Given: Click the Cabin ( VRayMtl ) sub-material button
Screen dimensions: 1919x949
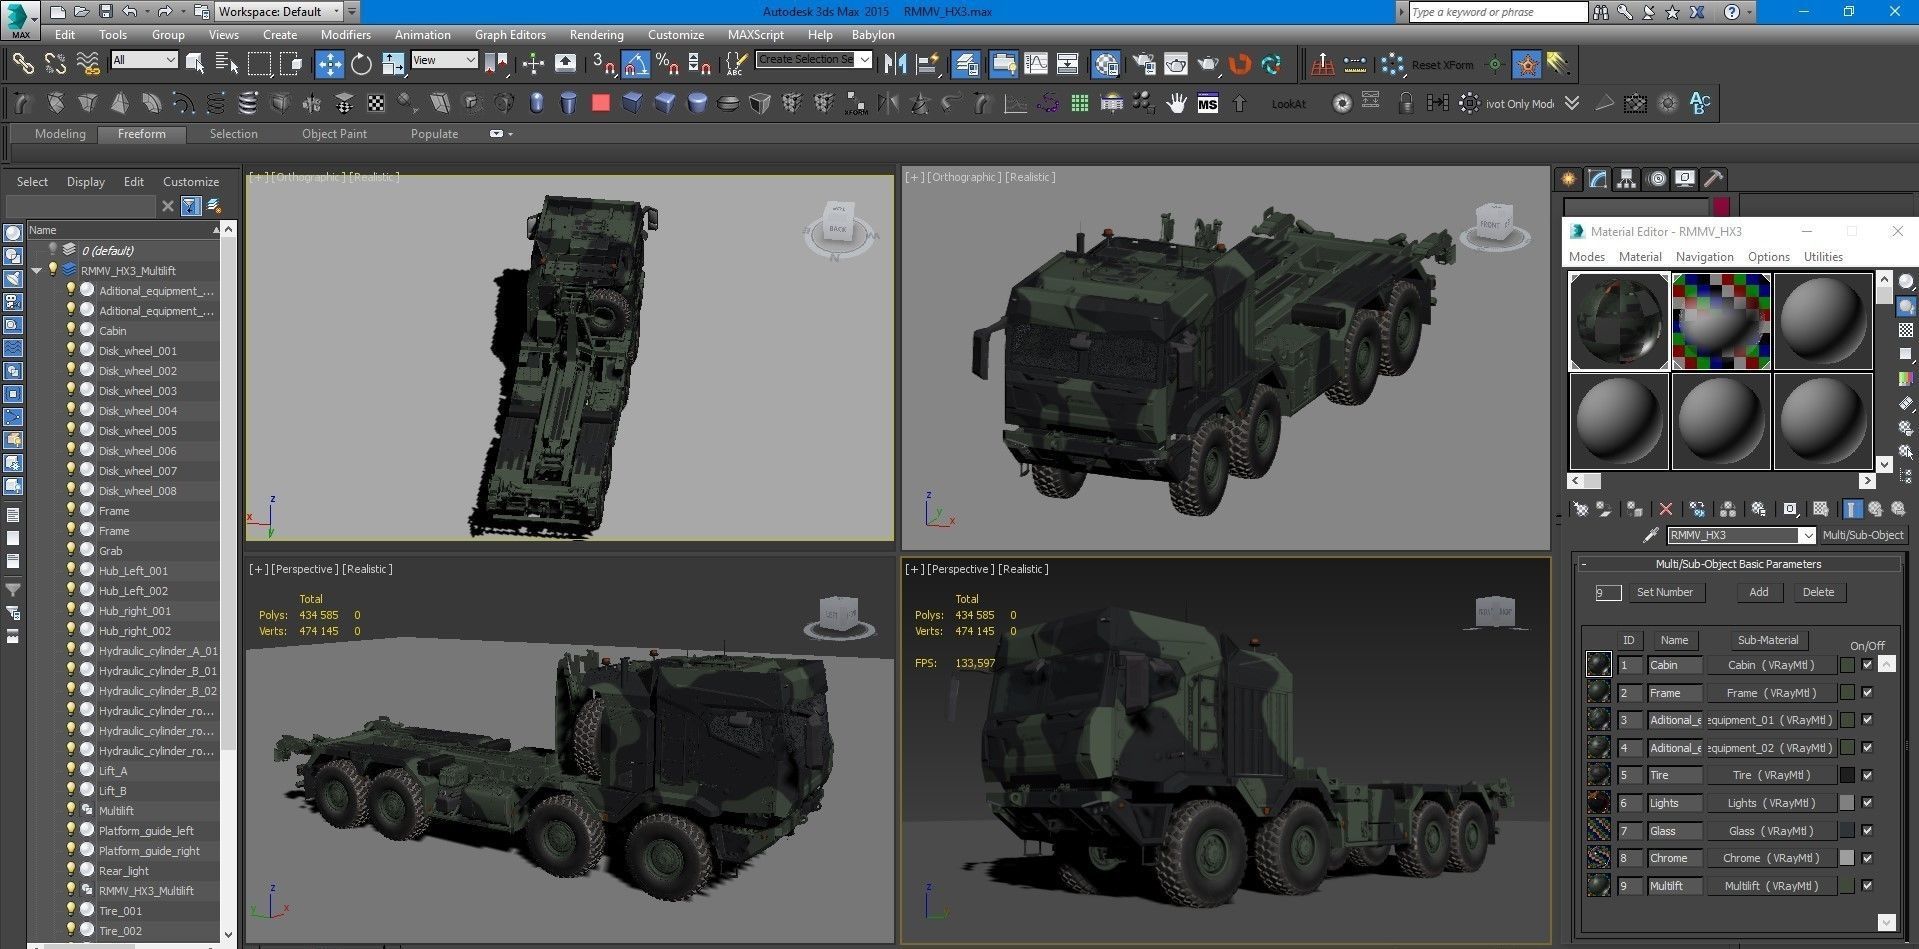Looking at the screenshot, I should point(1770,665).
